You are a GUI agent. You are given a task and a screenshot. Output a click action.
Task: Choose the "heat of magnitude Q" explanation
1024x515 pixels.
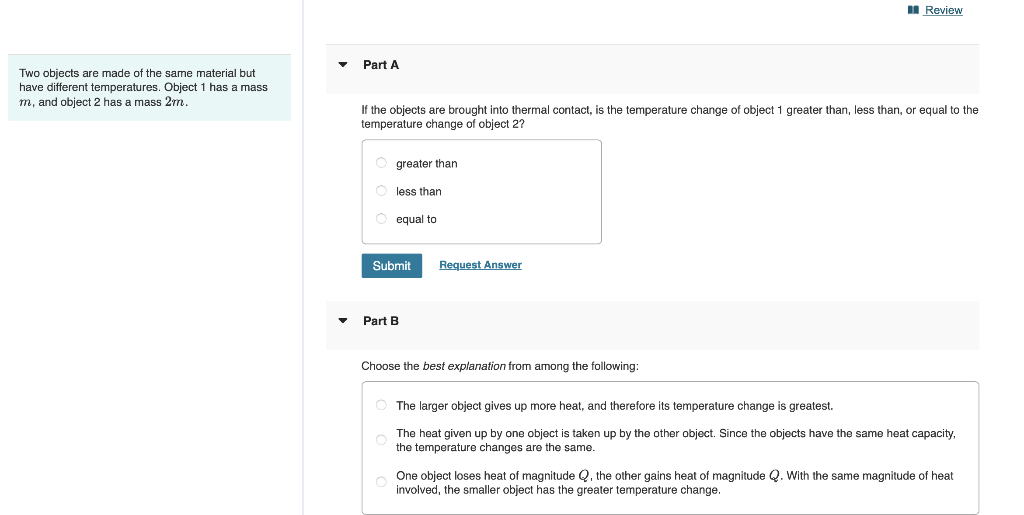(x=381, y=482)
